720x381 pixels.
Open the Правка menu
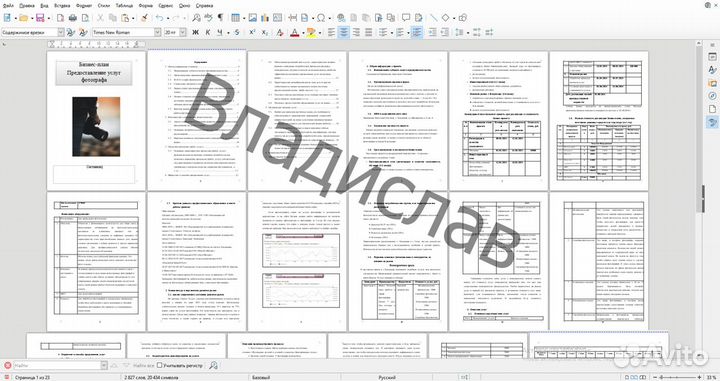[x=27, y=6]
